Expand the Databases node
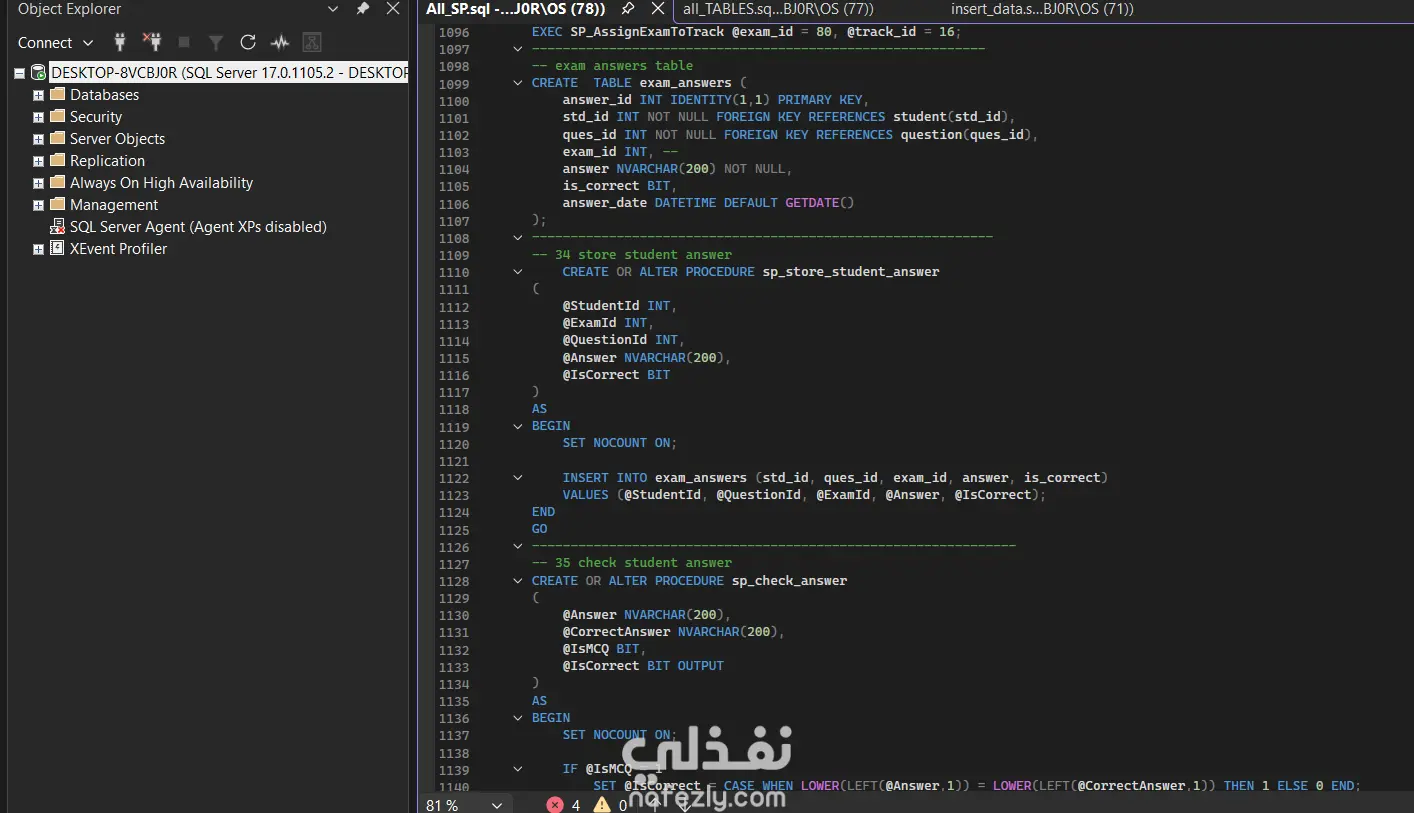The height and width of the screenshot is (813, 1414). coord(38,95)
